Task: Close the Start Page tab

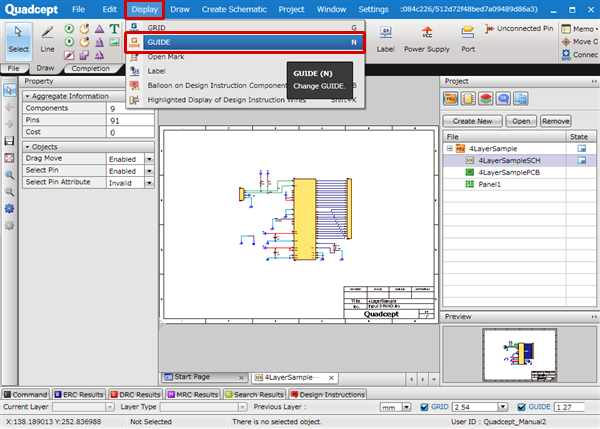Action: [241, 378]
